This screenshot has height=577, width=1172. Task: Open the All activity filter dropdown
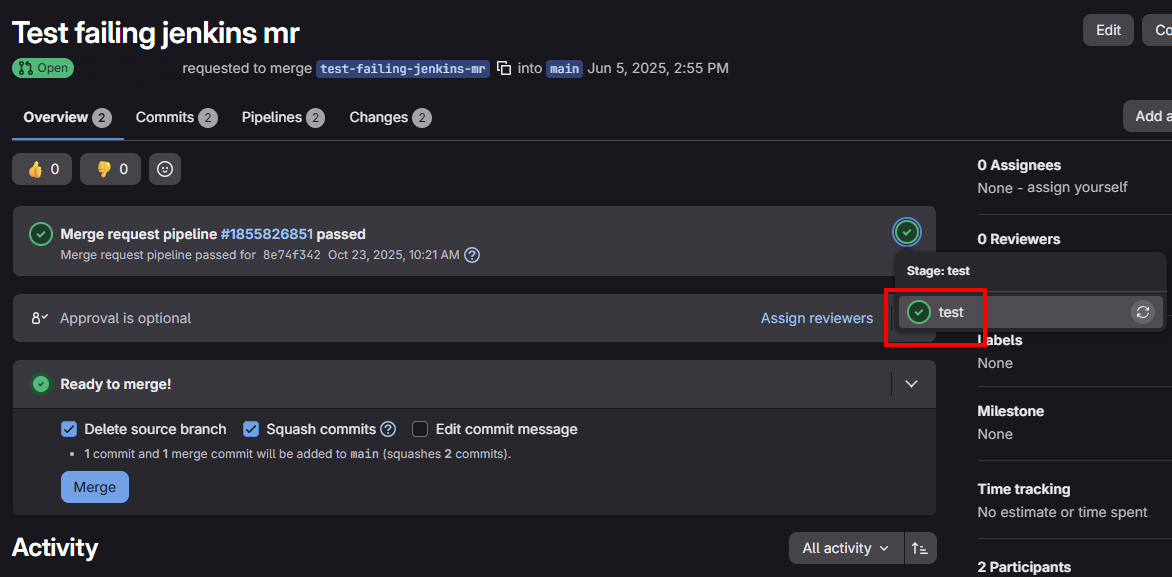tap(845, 548)
